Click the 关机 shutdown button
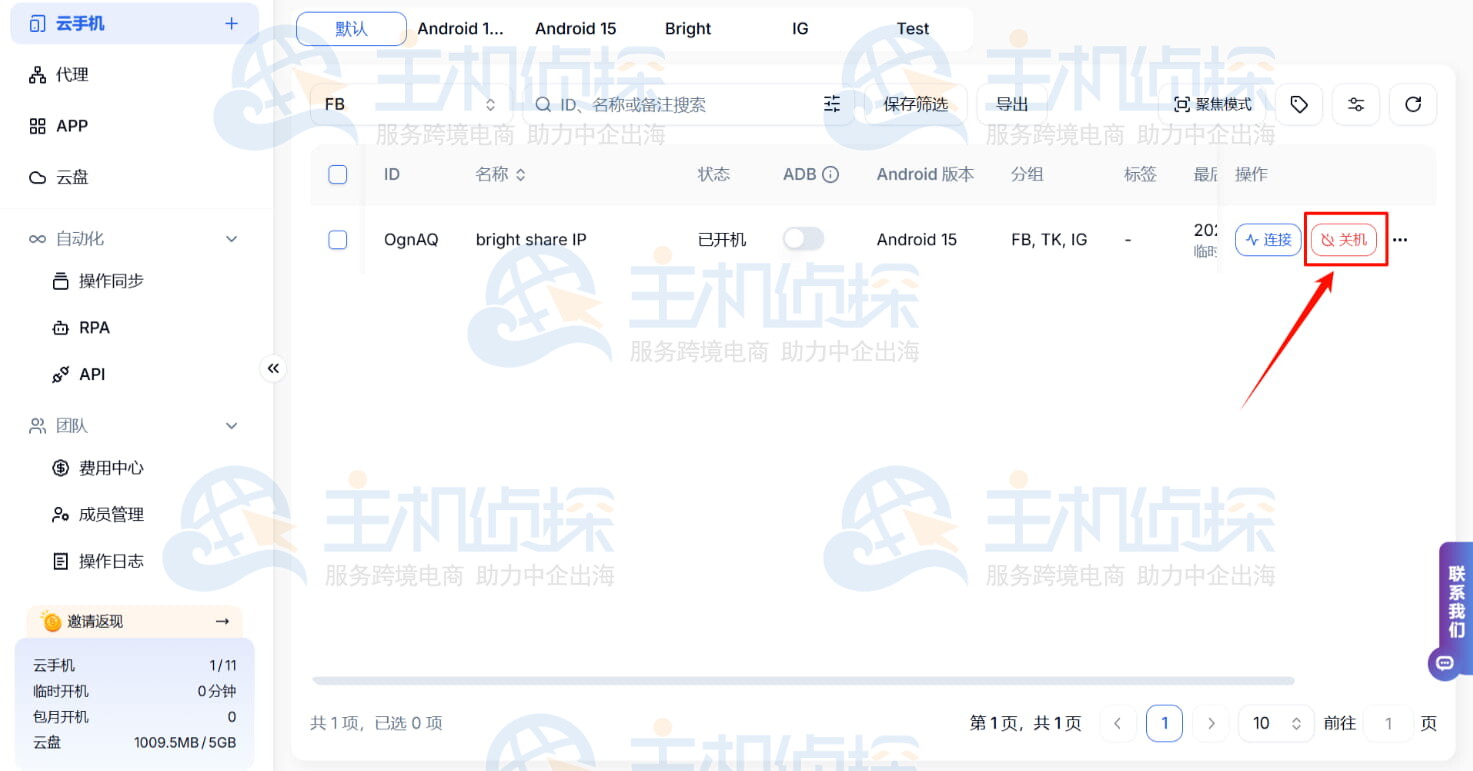 pos(1345,239)
